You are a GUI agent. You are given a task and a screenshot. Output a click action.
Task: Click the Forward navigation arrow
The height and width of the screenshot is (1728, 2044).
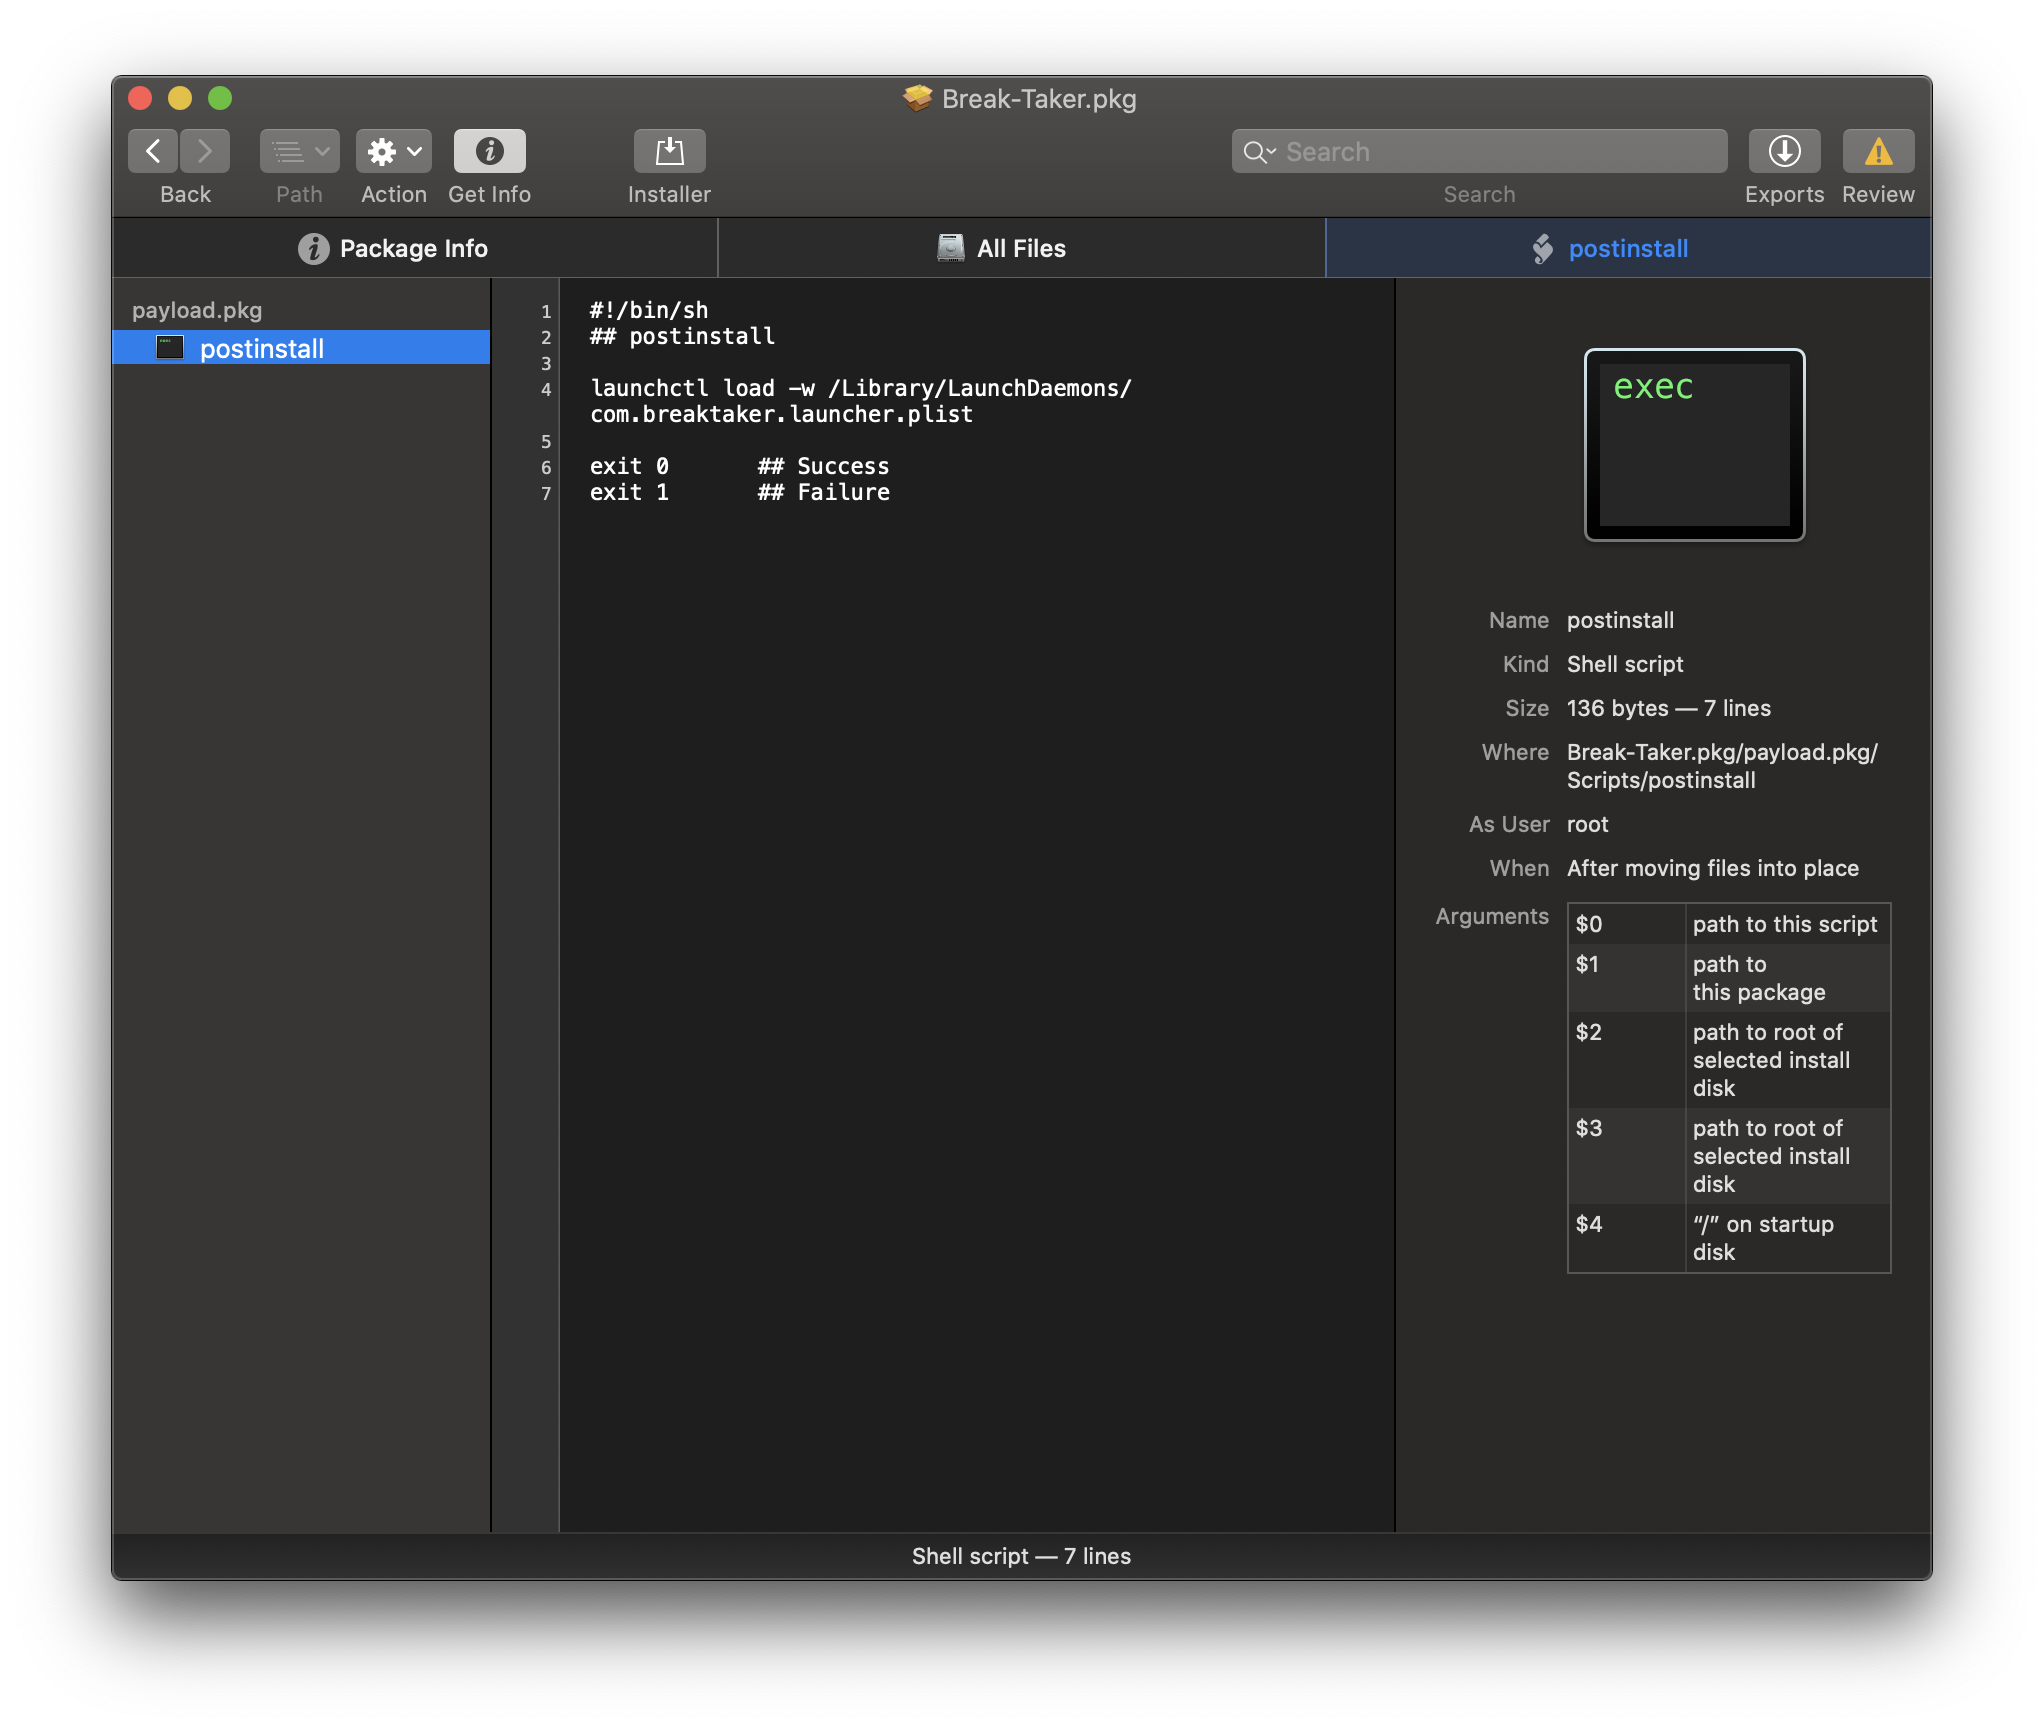coord(205,151)
